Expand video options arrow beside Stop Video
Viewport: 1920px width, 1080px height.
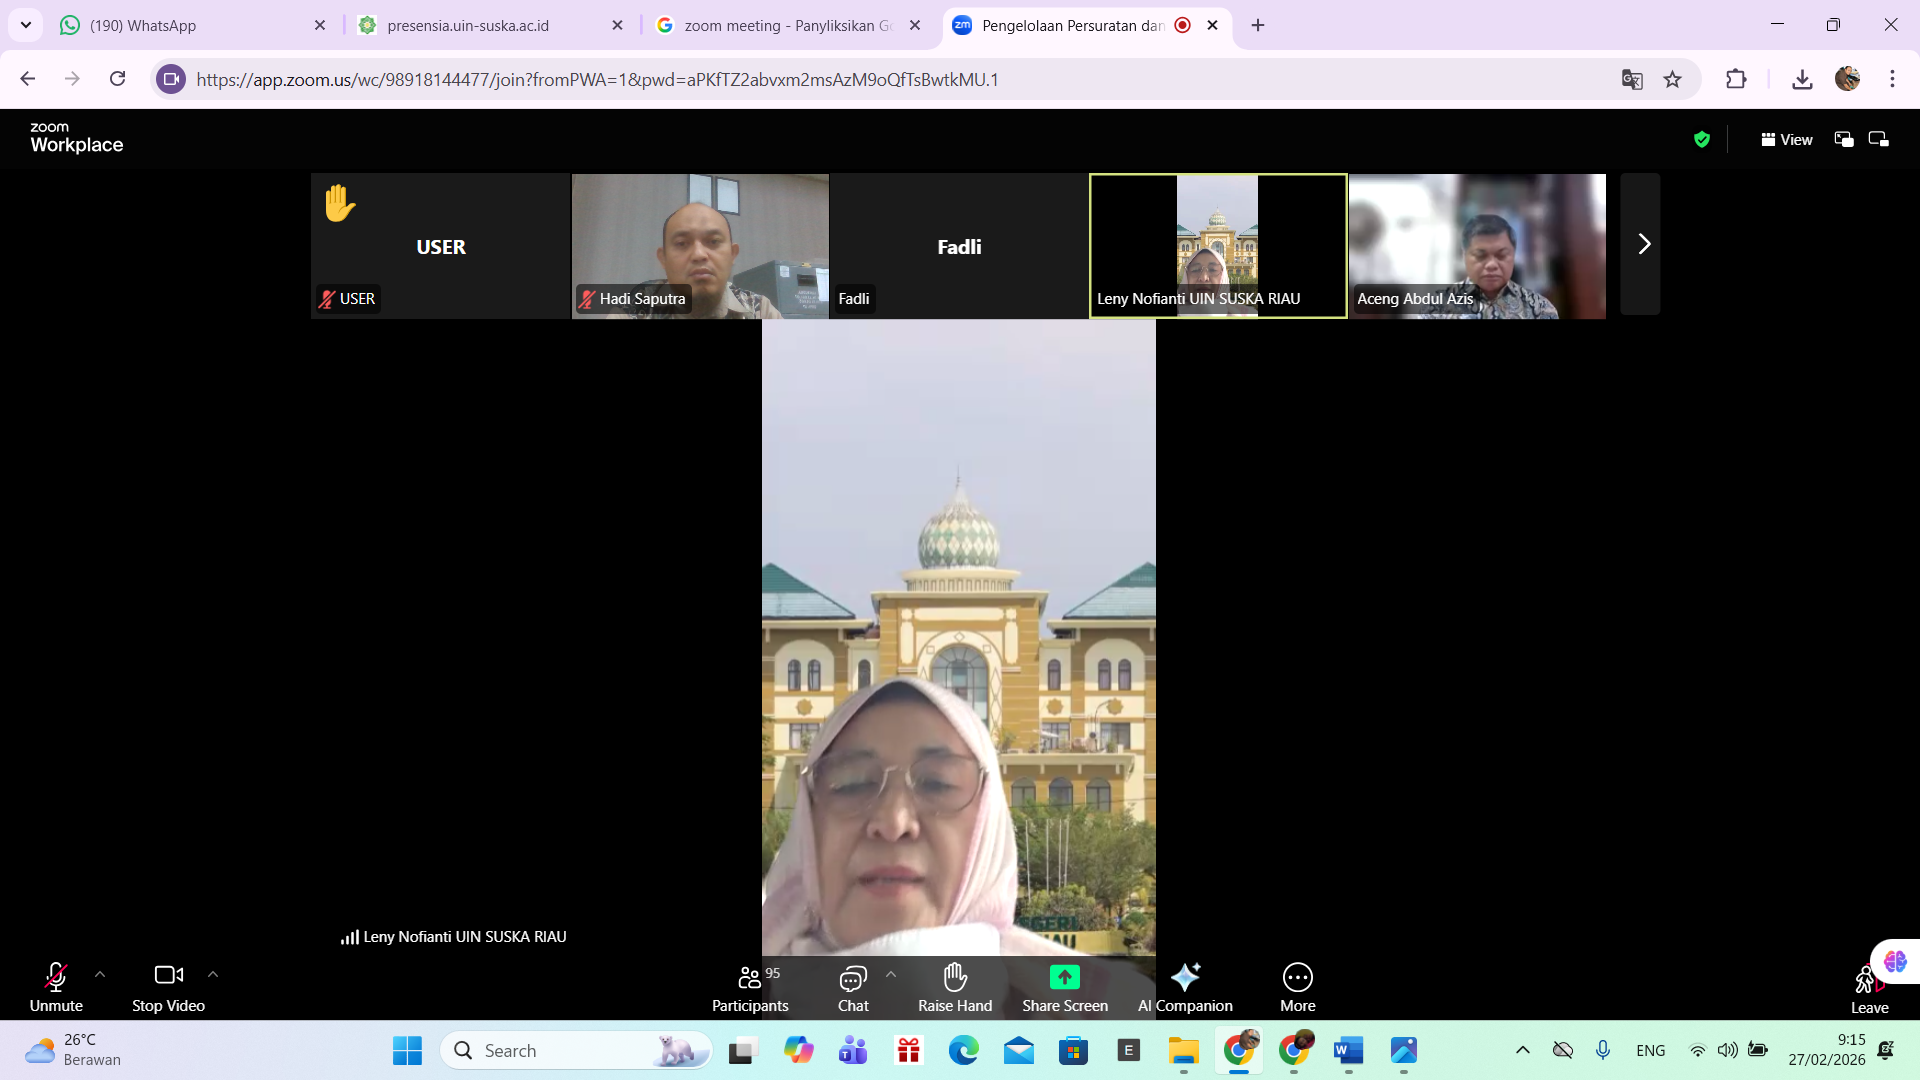tap(213, 974)
